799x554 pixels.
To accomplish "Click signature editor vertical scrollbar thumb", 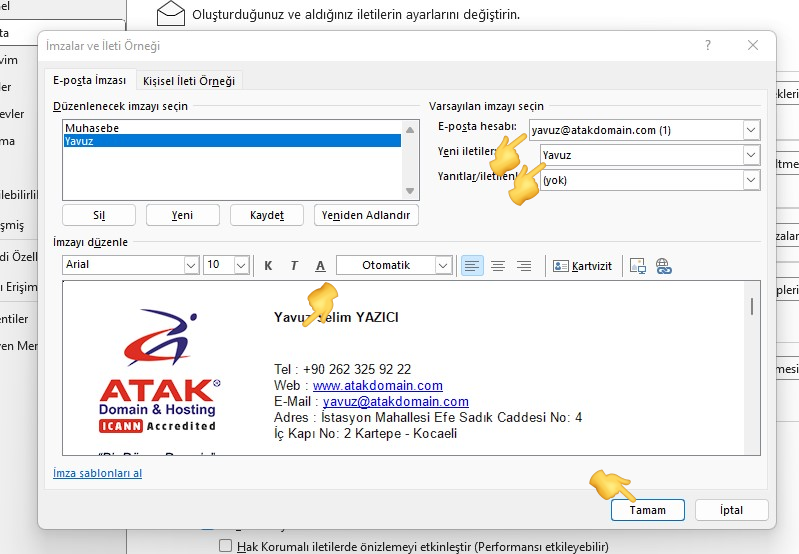I will tap(752, 306).
